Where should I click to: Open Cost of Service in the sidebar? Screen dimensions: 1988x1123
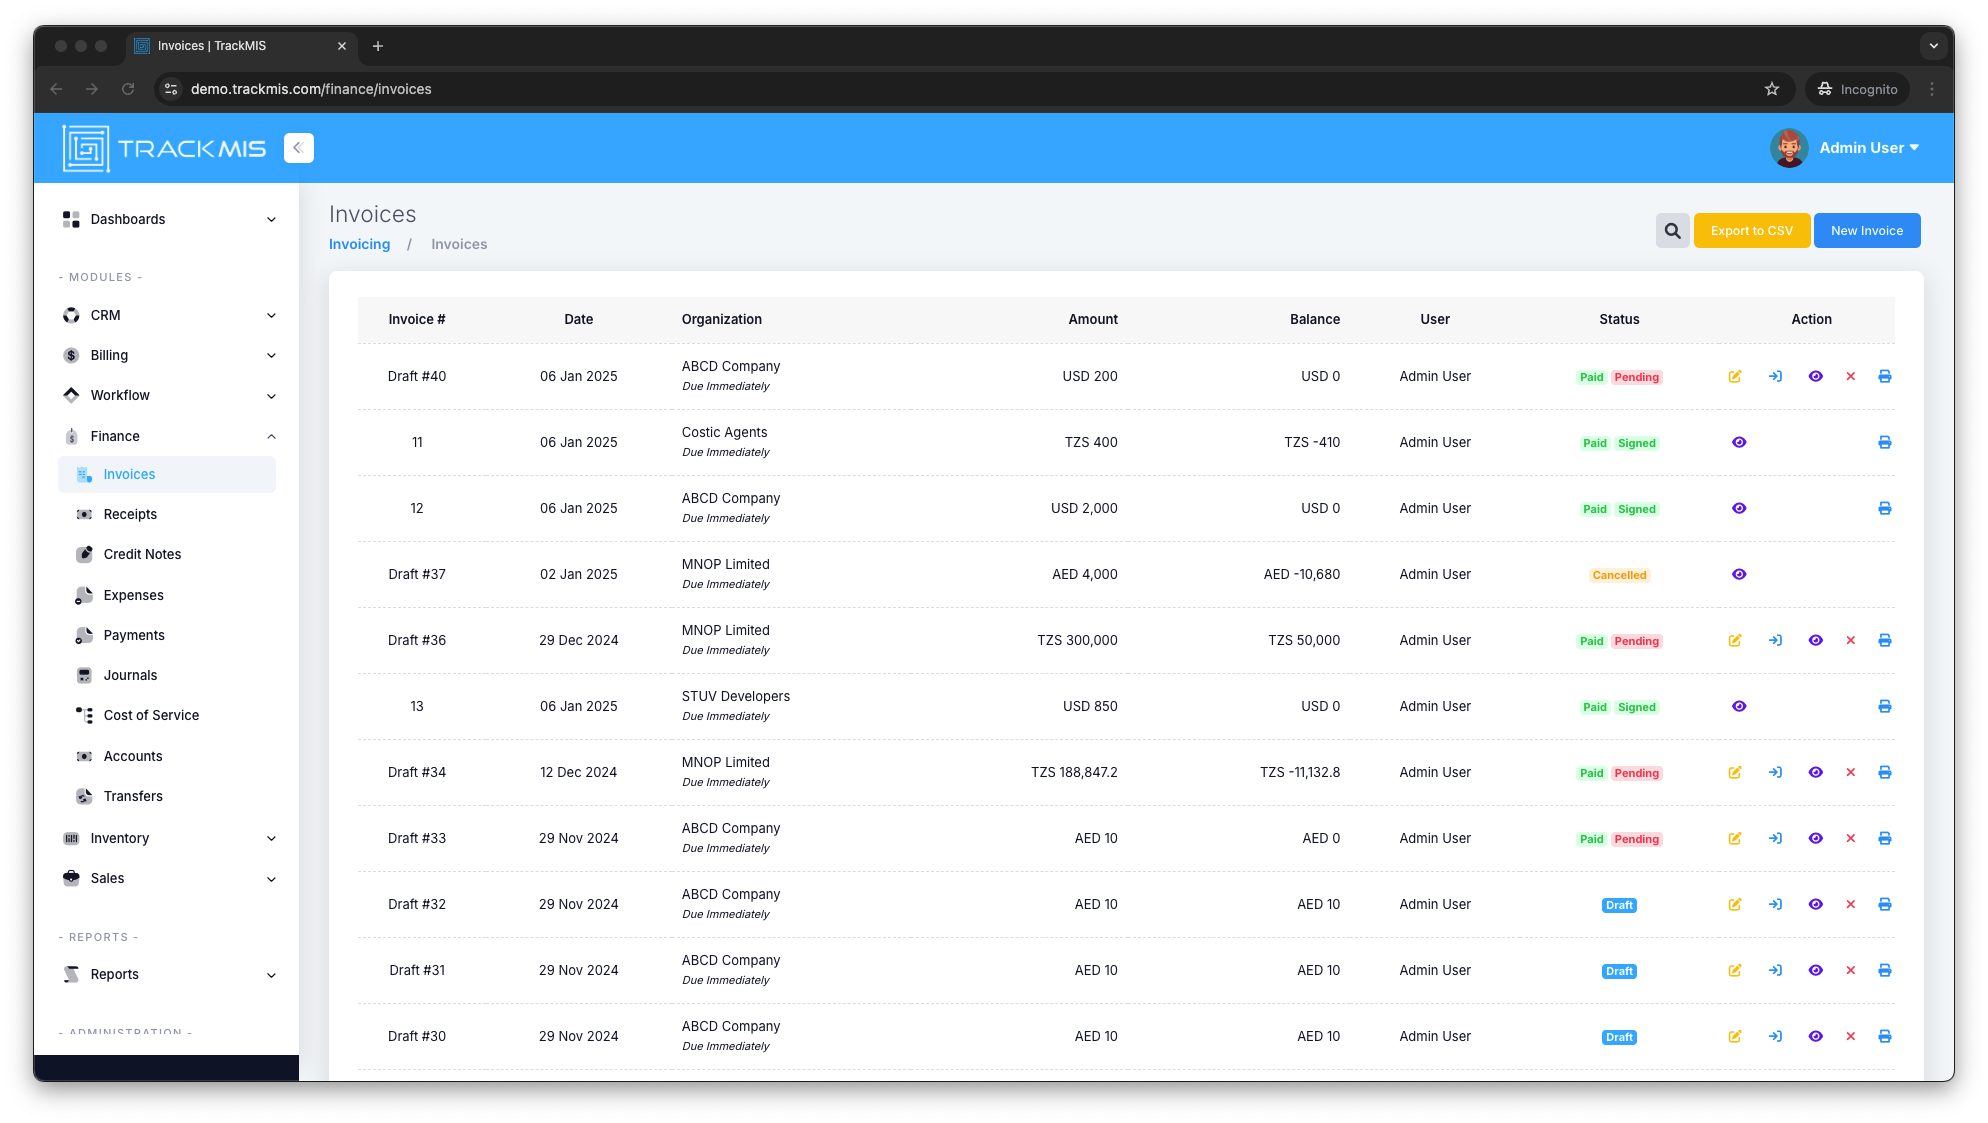(151, 715)
